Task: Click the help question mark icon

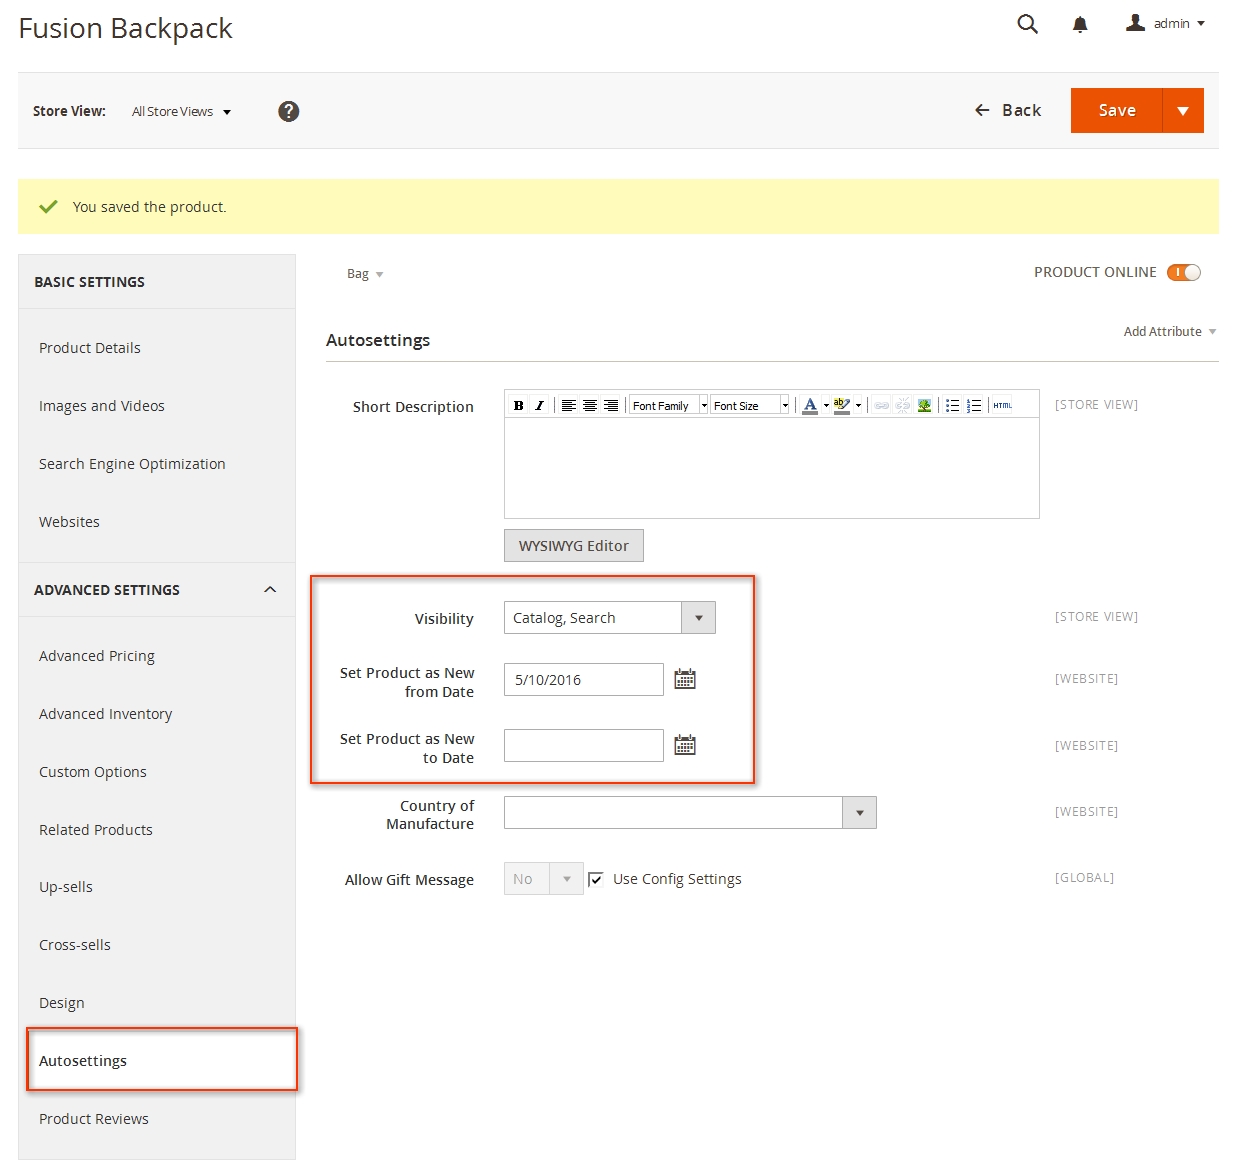Action: [x=289, y=111]
